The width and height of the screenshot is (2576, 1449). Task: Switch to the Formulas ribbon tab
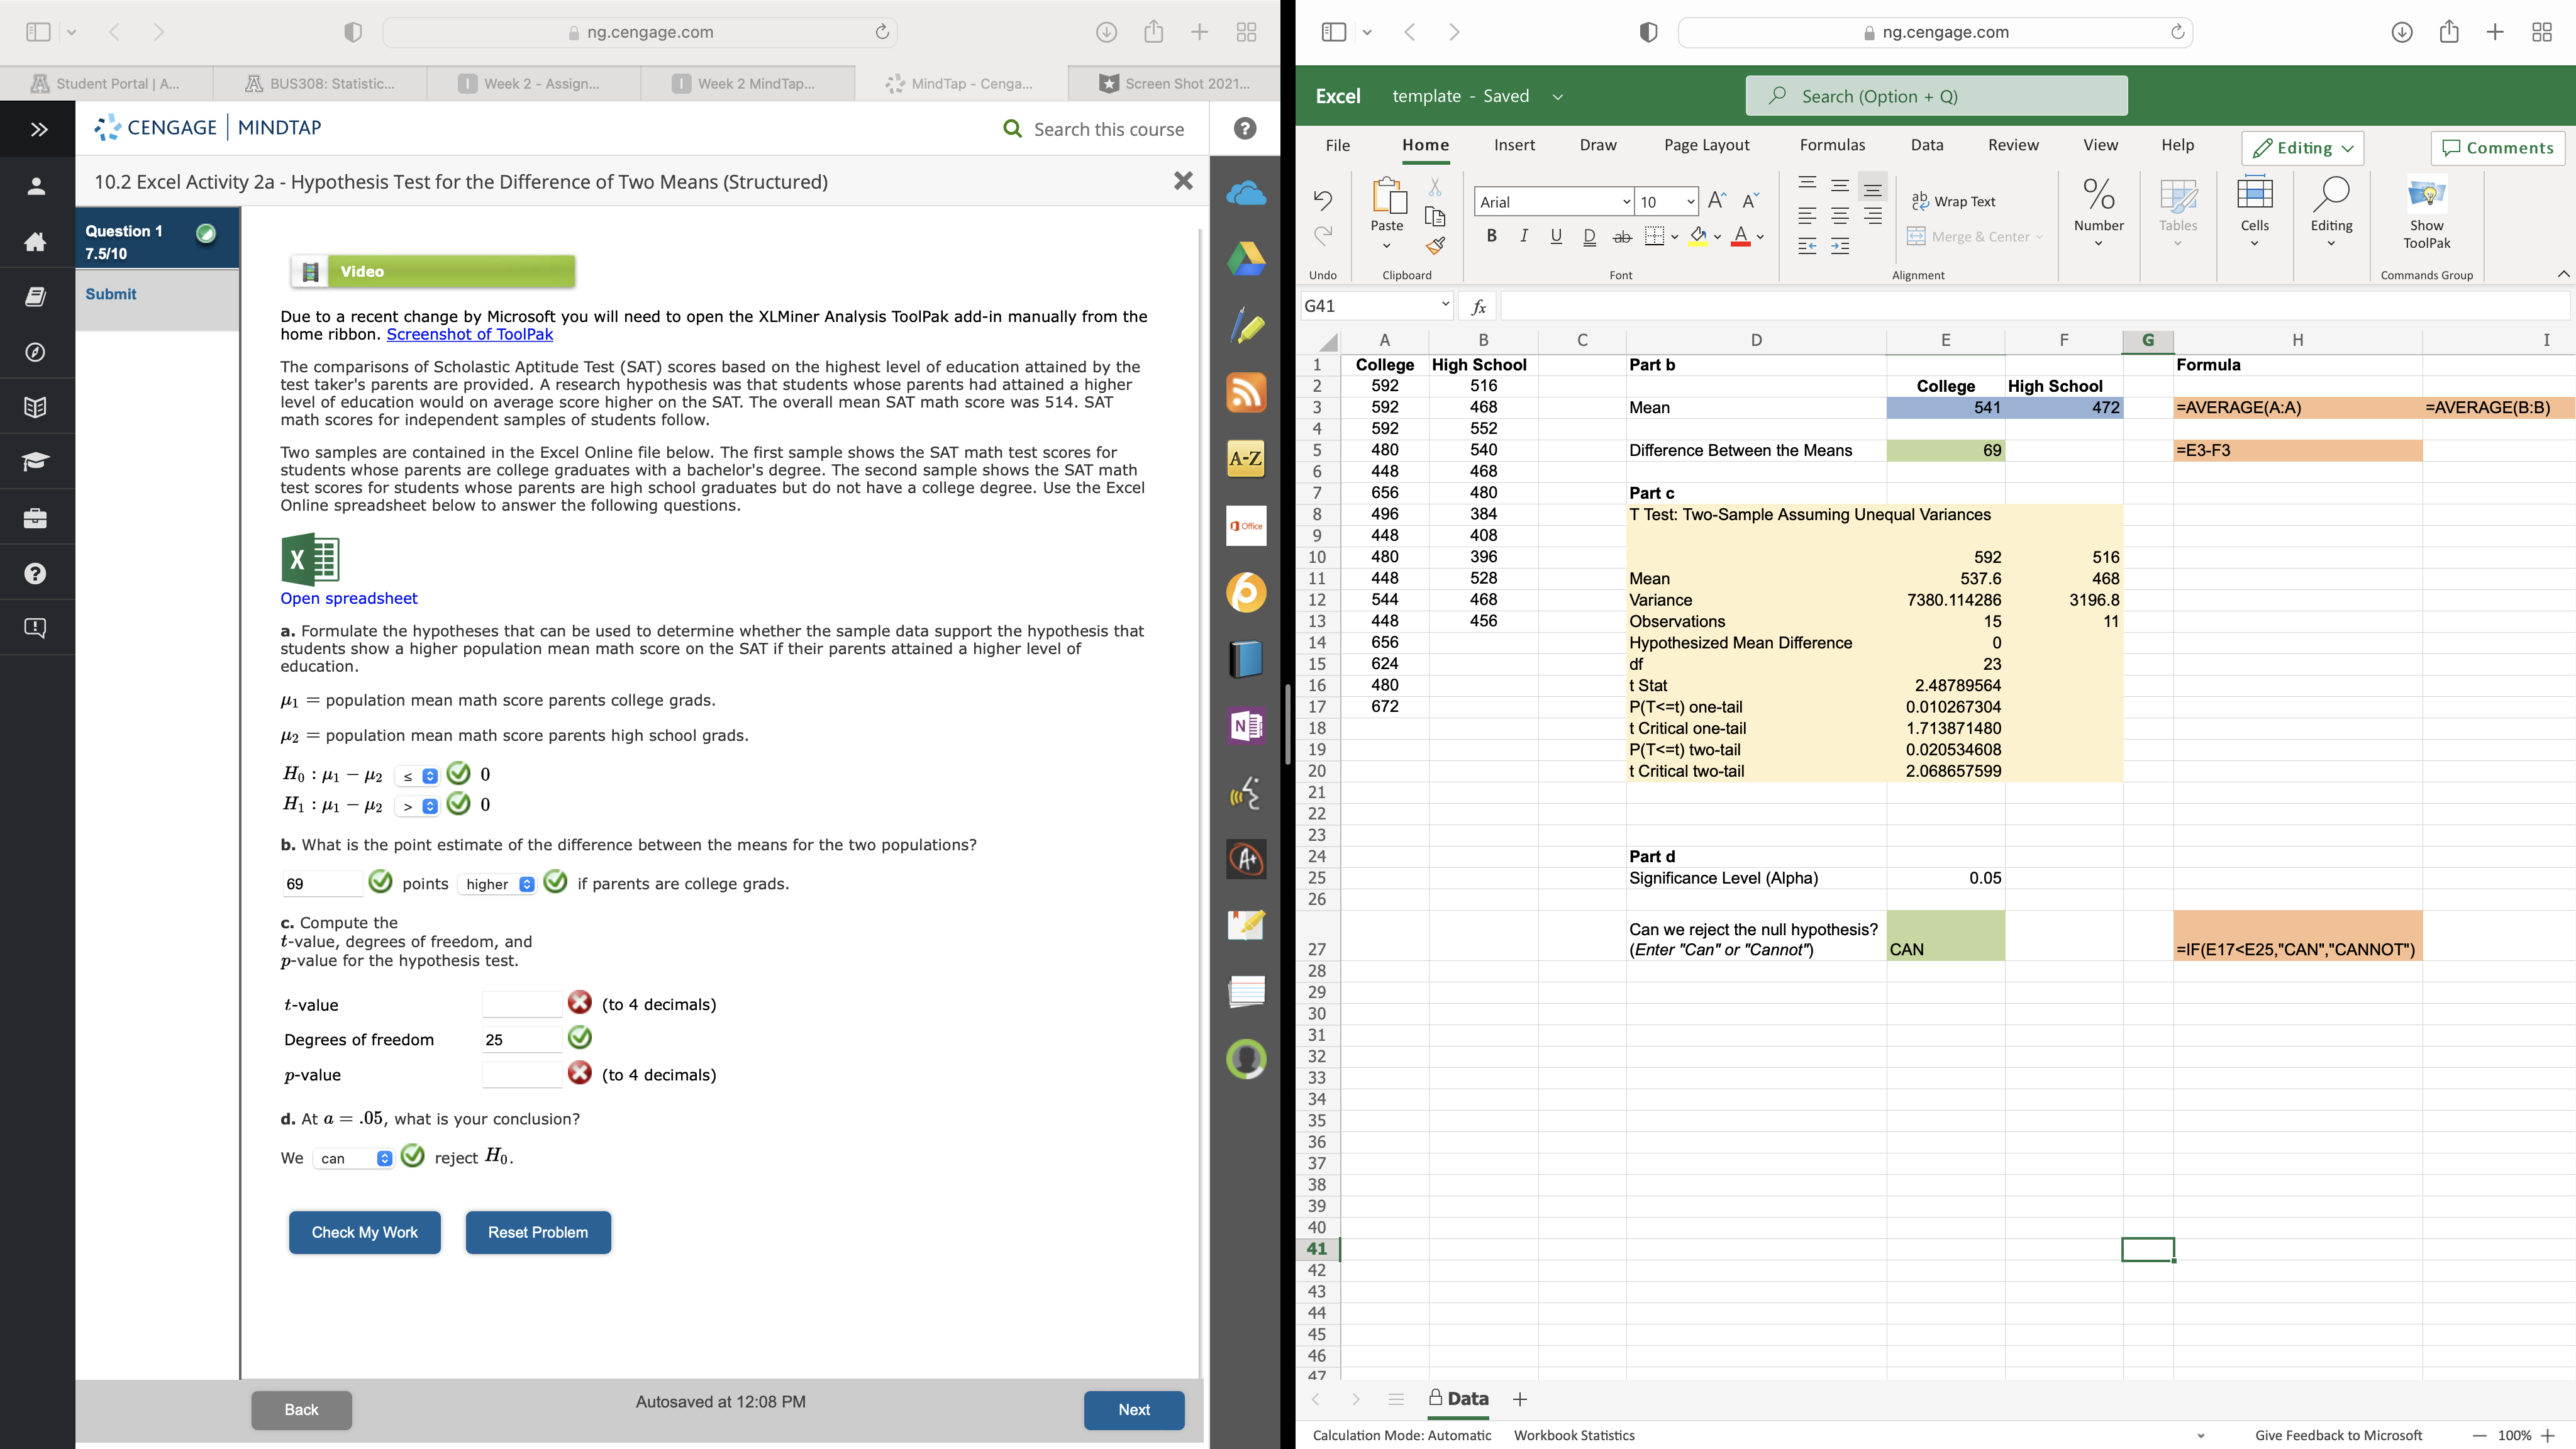tap(1831, 145)
